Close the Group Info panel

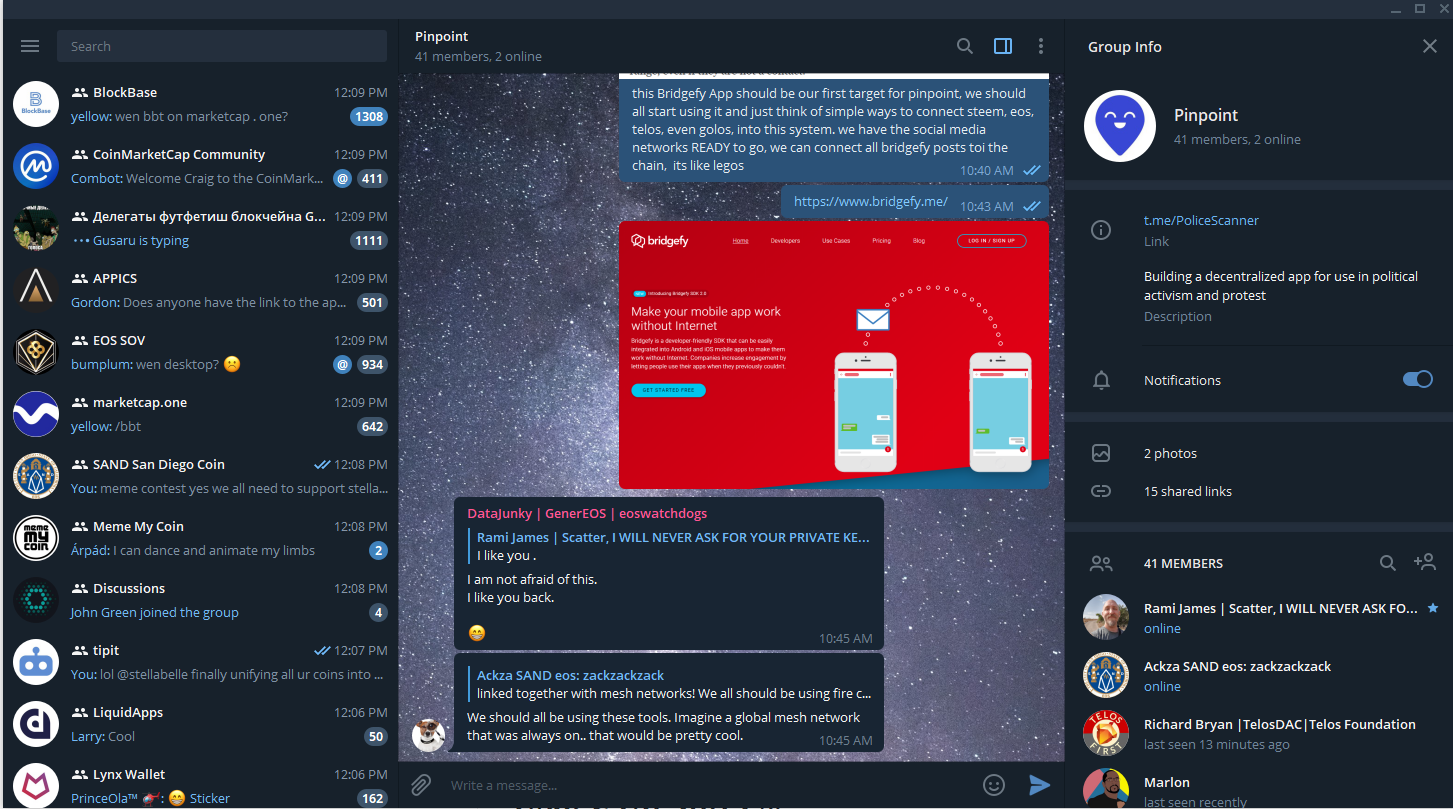click(1430, 46)
